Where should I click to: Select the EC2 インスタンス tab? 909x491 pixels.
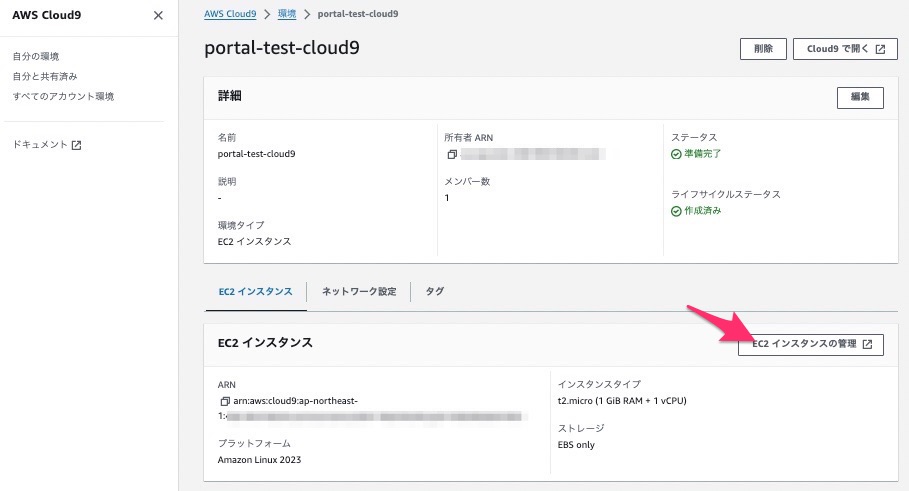pos(255,292)
